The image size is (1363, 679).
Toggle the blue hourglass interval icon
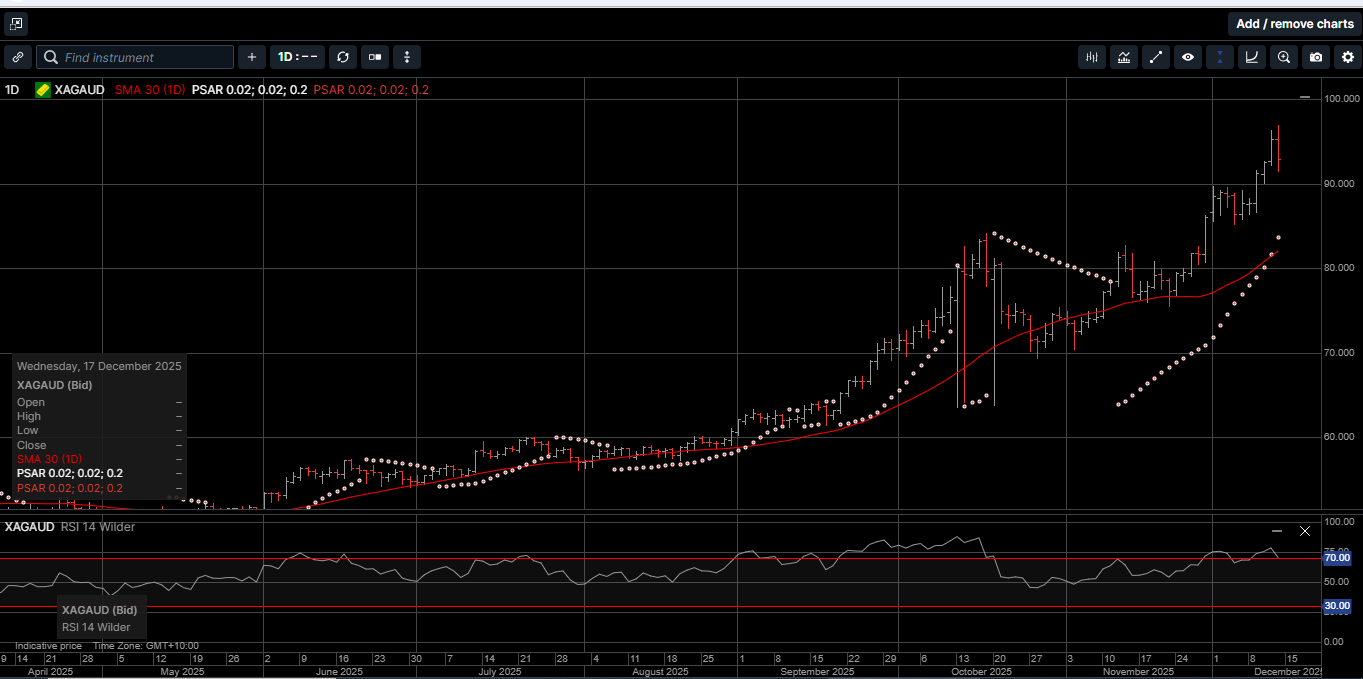point(1219,57)
